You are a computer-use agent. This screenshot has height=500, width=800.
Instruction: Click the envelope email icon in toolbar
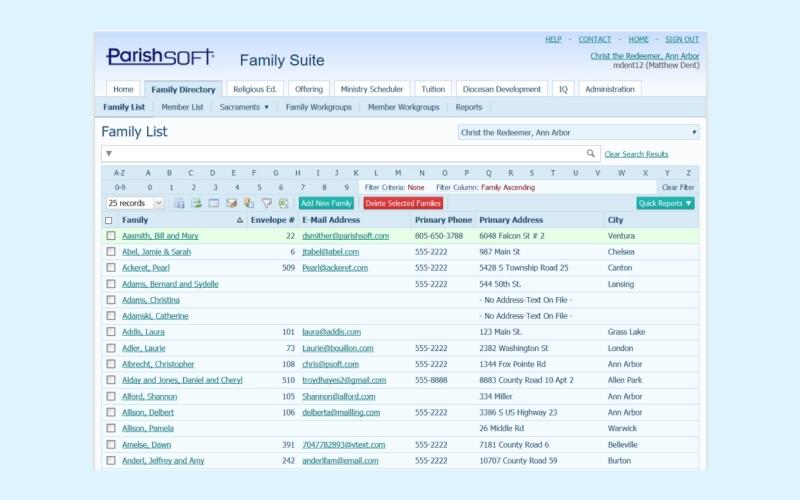tap(231, 203)
